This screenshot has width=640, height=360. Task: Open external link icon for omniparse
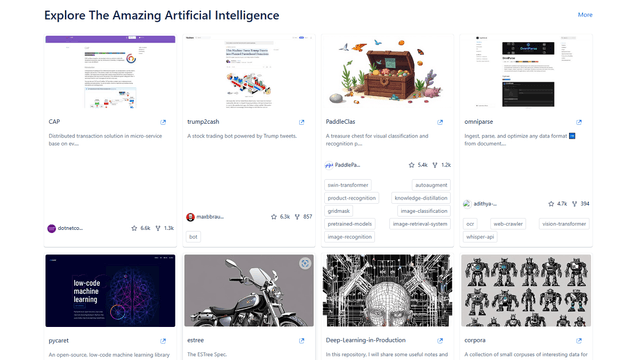pyautogui.click(x=579, y=122)
